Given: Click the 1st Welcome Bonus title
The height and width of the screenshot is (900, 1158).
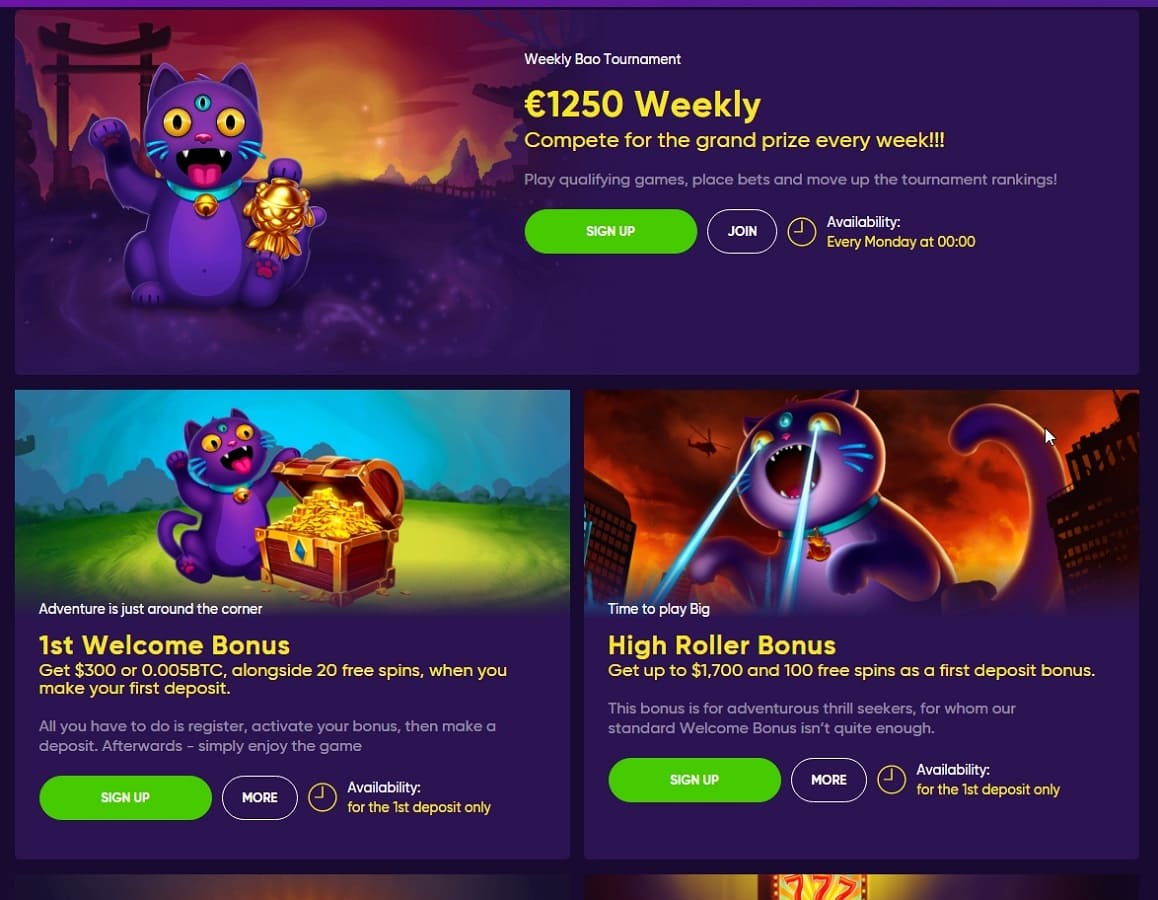Looking at the screenshot, I should click(x=164, y=645).
